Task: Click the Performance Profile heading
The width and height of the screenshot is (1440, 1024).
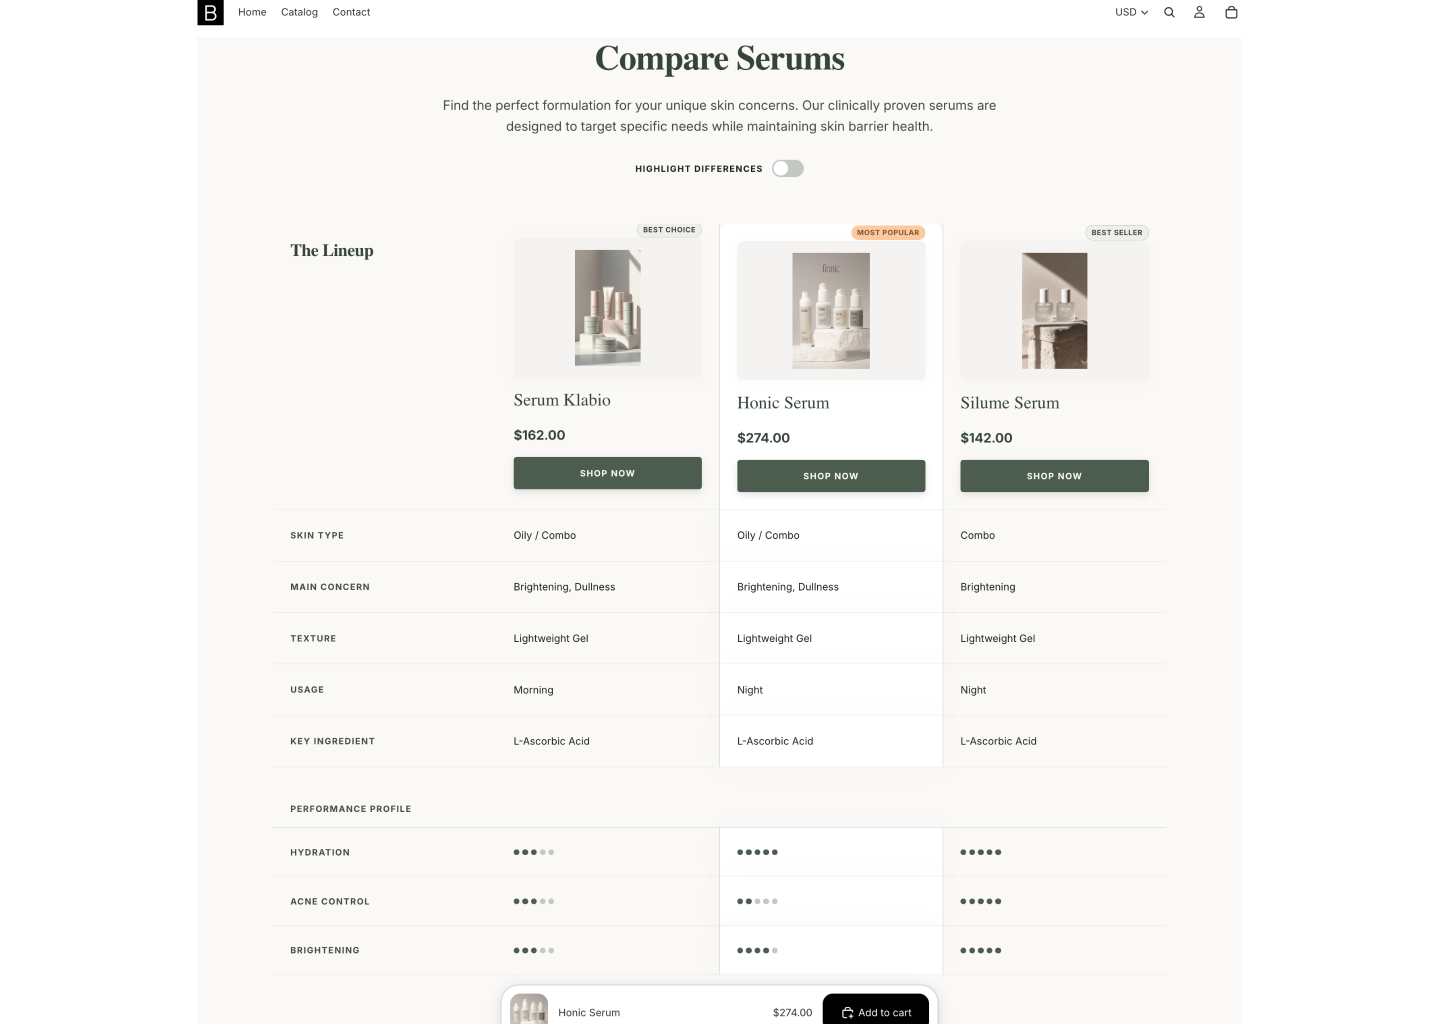Action: tap(350, 809)
